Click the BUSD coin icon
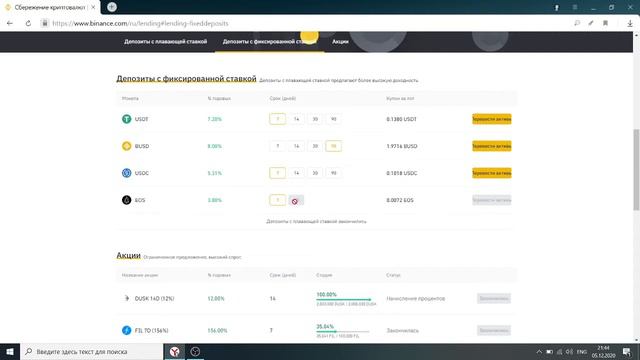The image size is (640, 360). (127, 146)
